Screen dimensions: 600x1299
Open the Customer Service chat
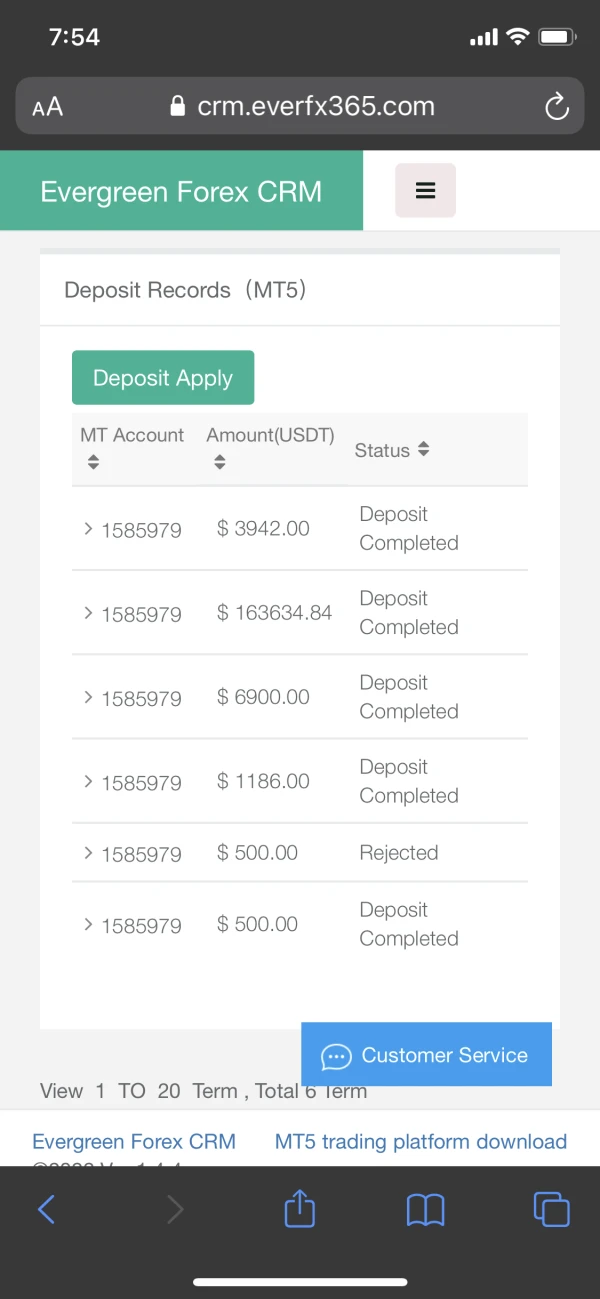click(426, 1055)
